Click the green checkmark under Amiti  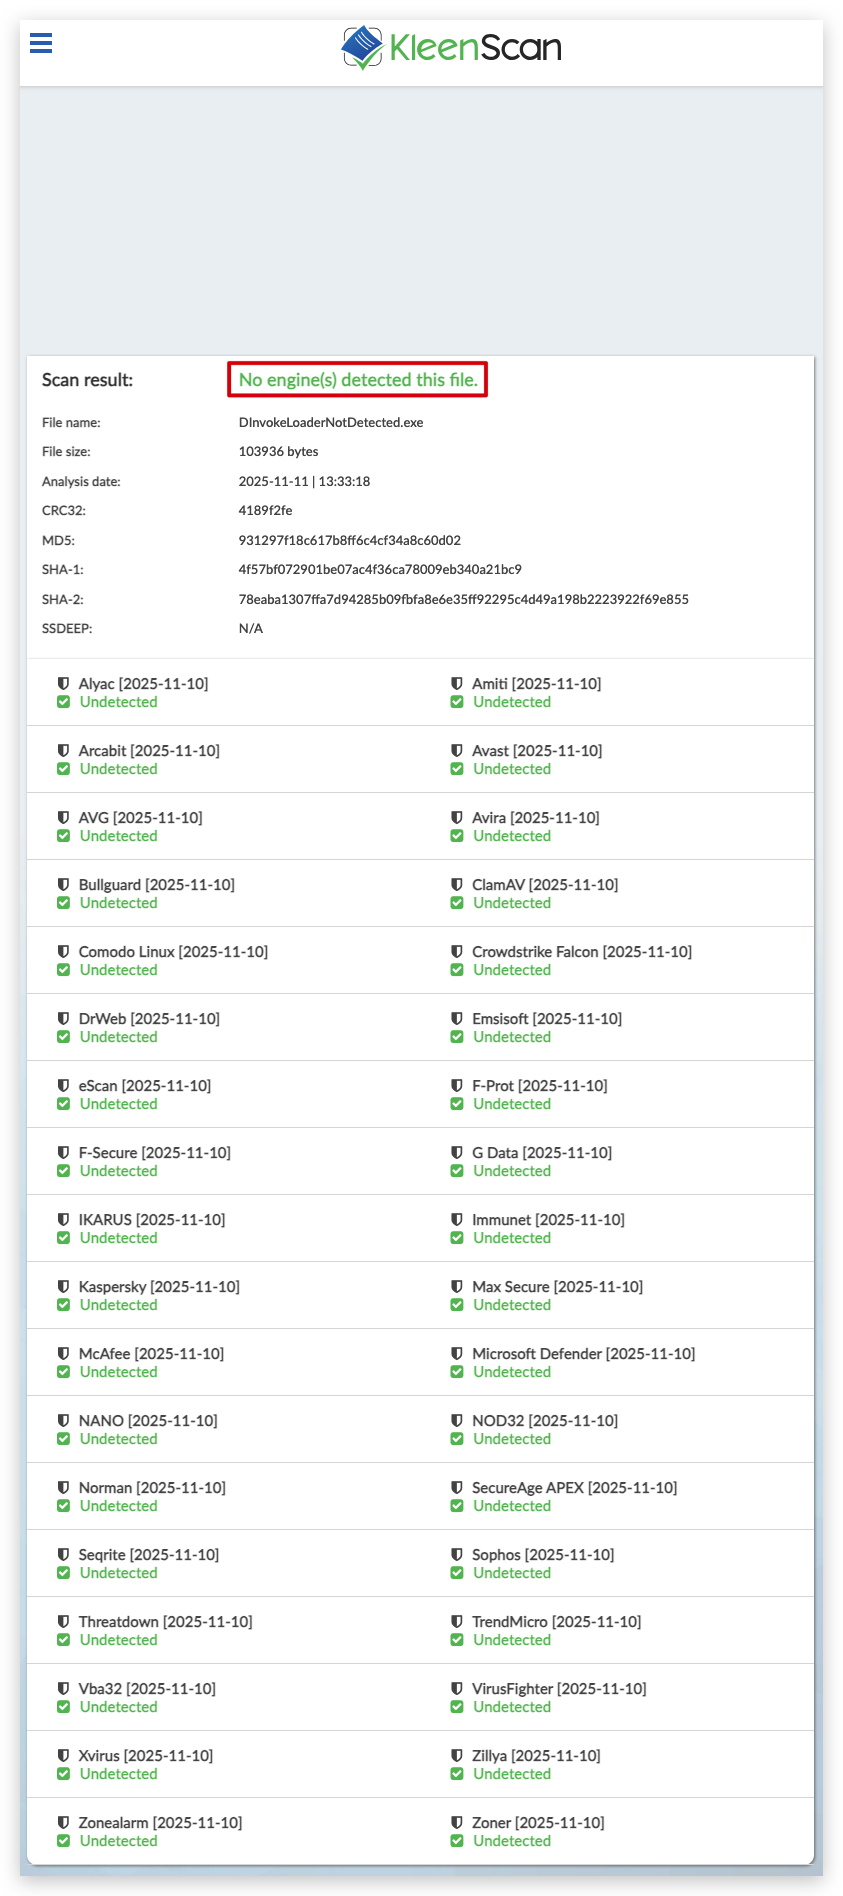coord(457,702)
